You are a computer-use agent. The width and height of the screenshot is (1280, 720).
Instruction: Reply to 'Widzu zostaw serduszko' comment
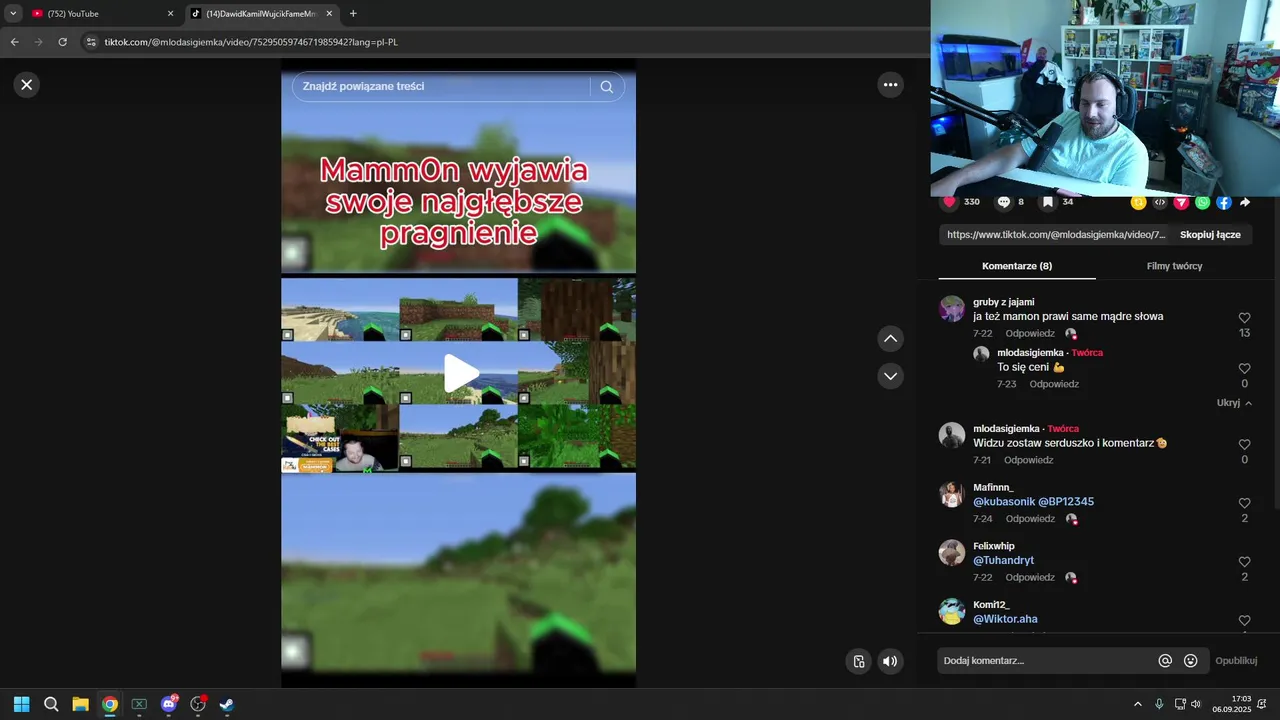point(1029,460)
